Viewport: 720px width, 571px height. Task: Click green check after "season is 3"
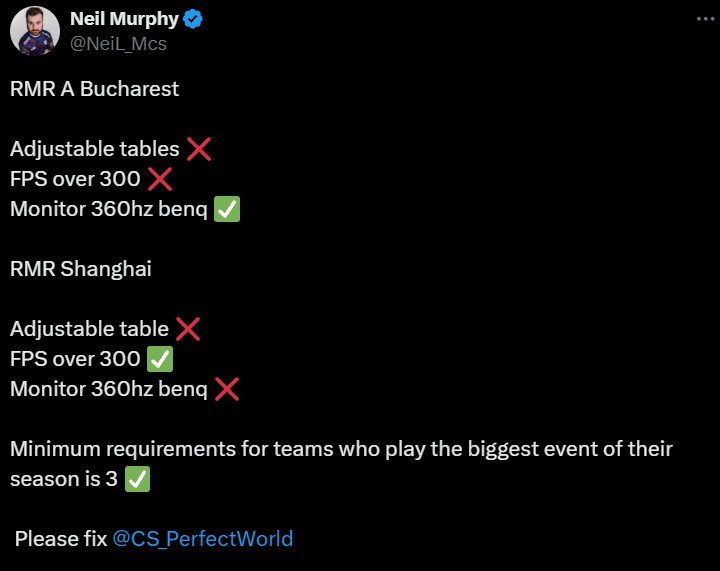coord(138,479)
